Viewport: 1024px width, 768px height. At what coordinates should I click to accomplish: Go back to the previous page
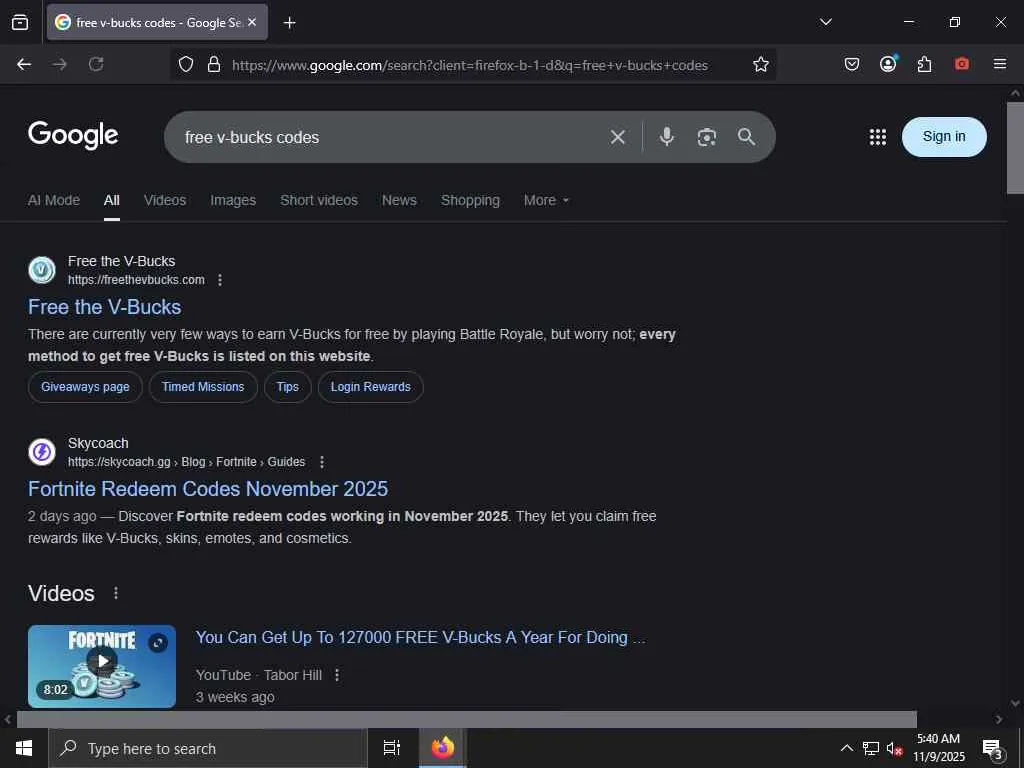coord(24,64)
